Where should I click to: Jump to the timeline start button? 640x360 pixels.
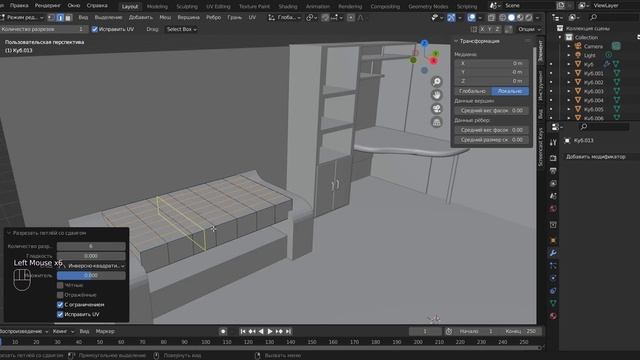click(243, 331)
